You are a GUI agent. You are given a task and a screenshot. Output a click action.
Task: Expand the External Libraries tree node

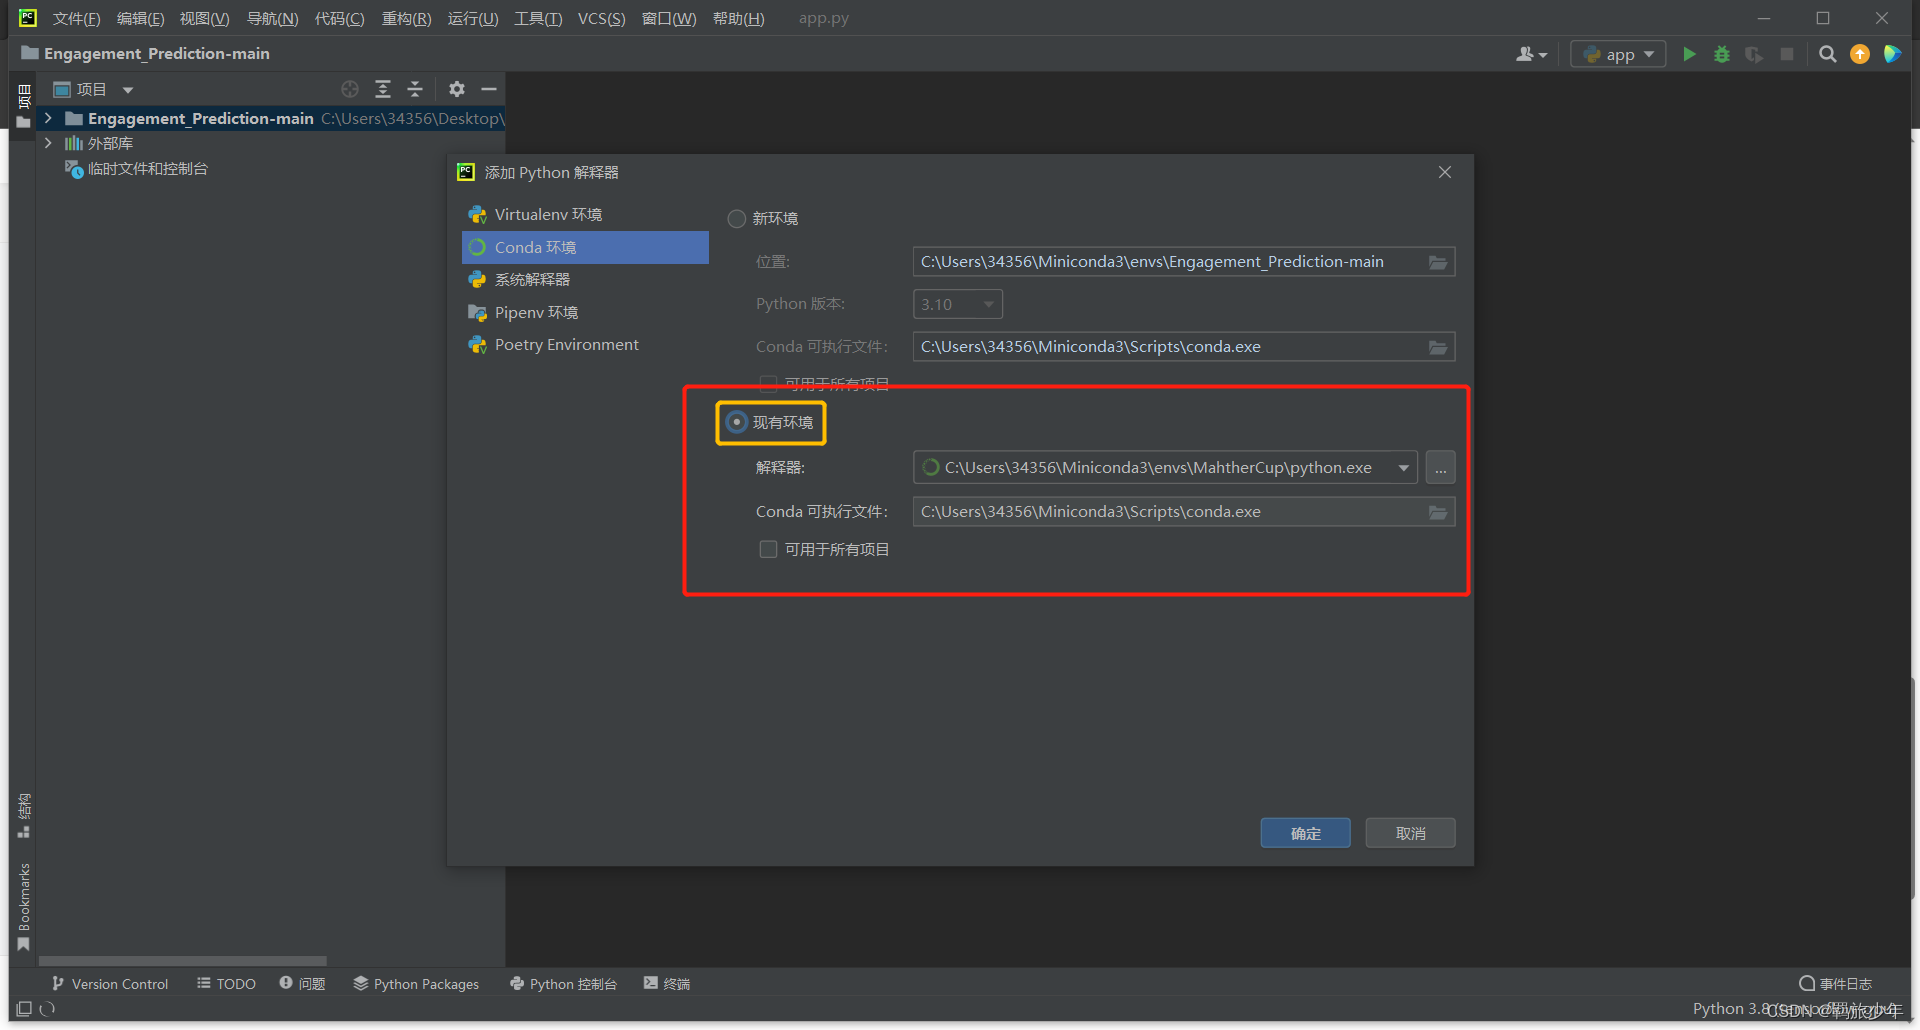point(48,143)
